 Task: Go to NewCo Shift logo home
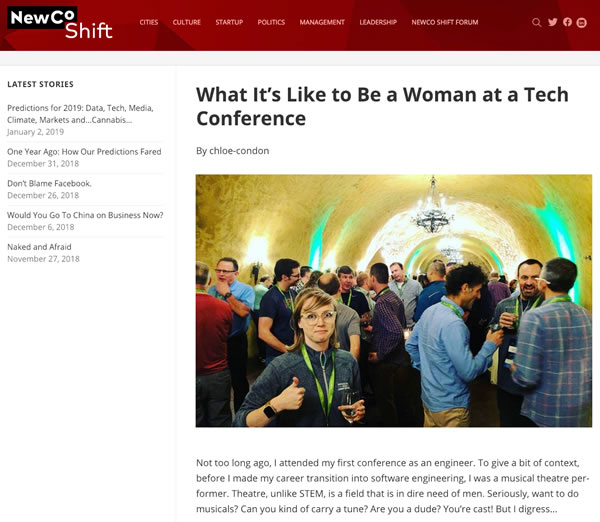[x=60, y=23]
